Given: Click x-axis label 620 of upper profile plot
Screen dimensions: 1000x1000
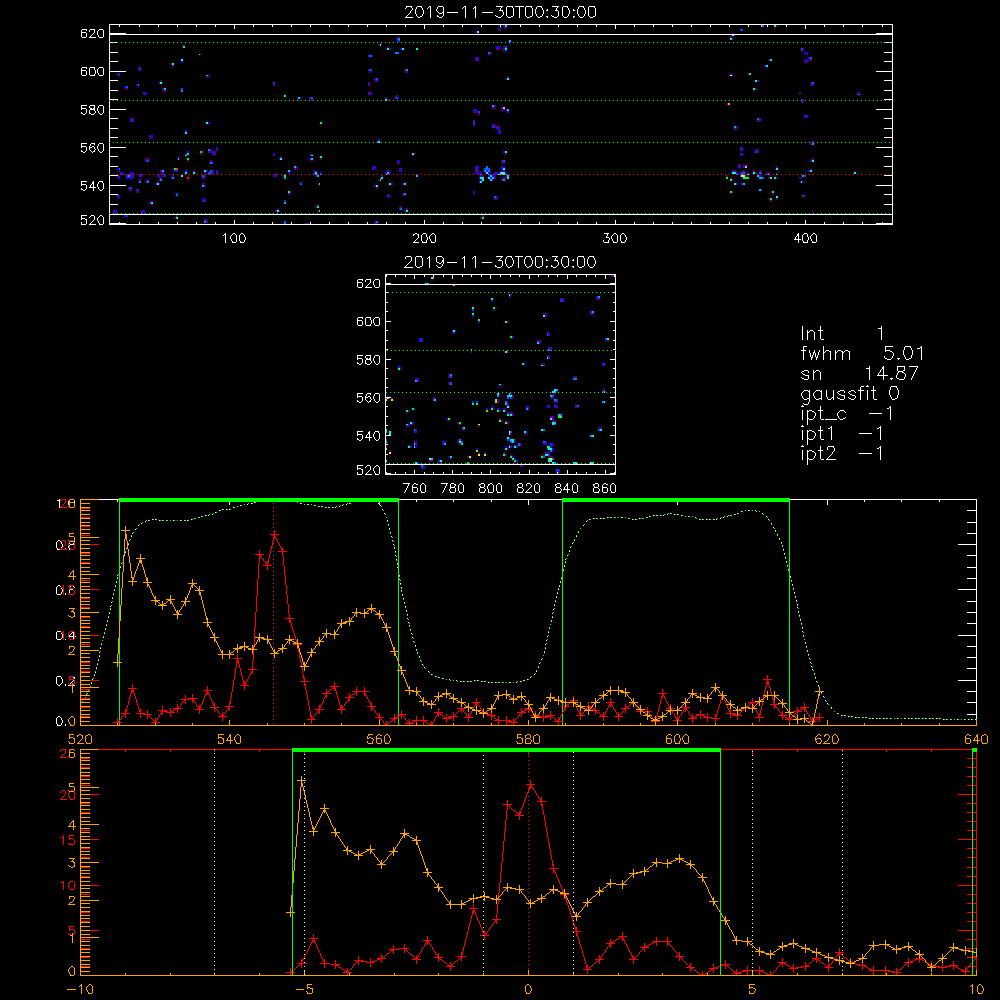Looking at the screenshot, I should pyautogui.click(x=827, y=739).
